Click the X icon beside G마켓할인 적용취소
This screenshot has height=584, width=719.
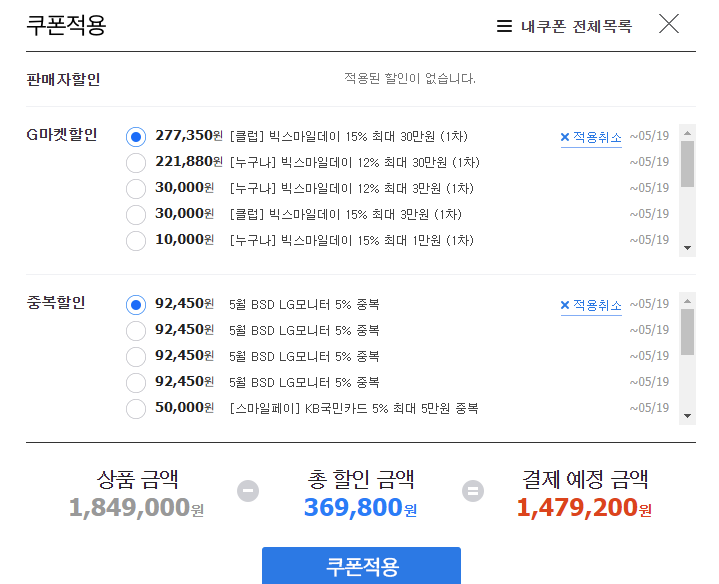point(565,137)
